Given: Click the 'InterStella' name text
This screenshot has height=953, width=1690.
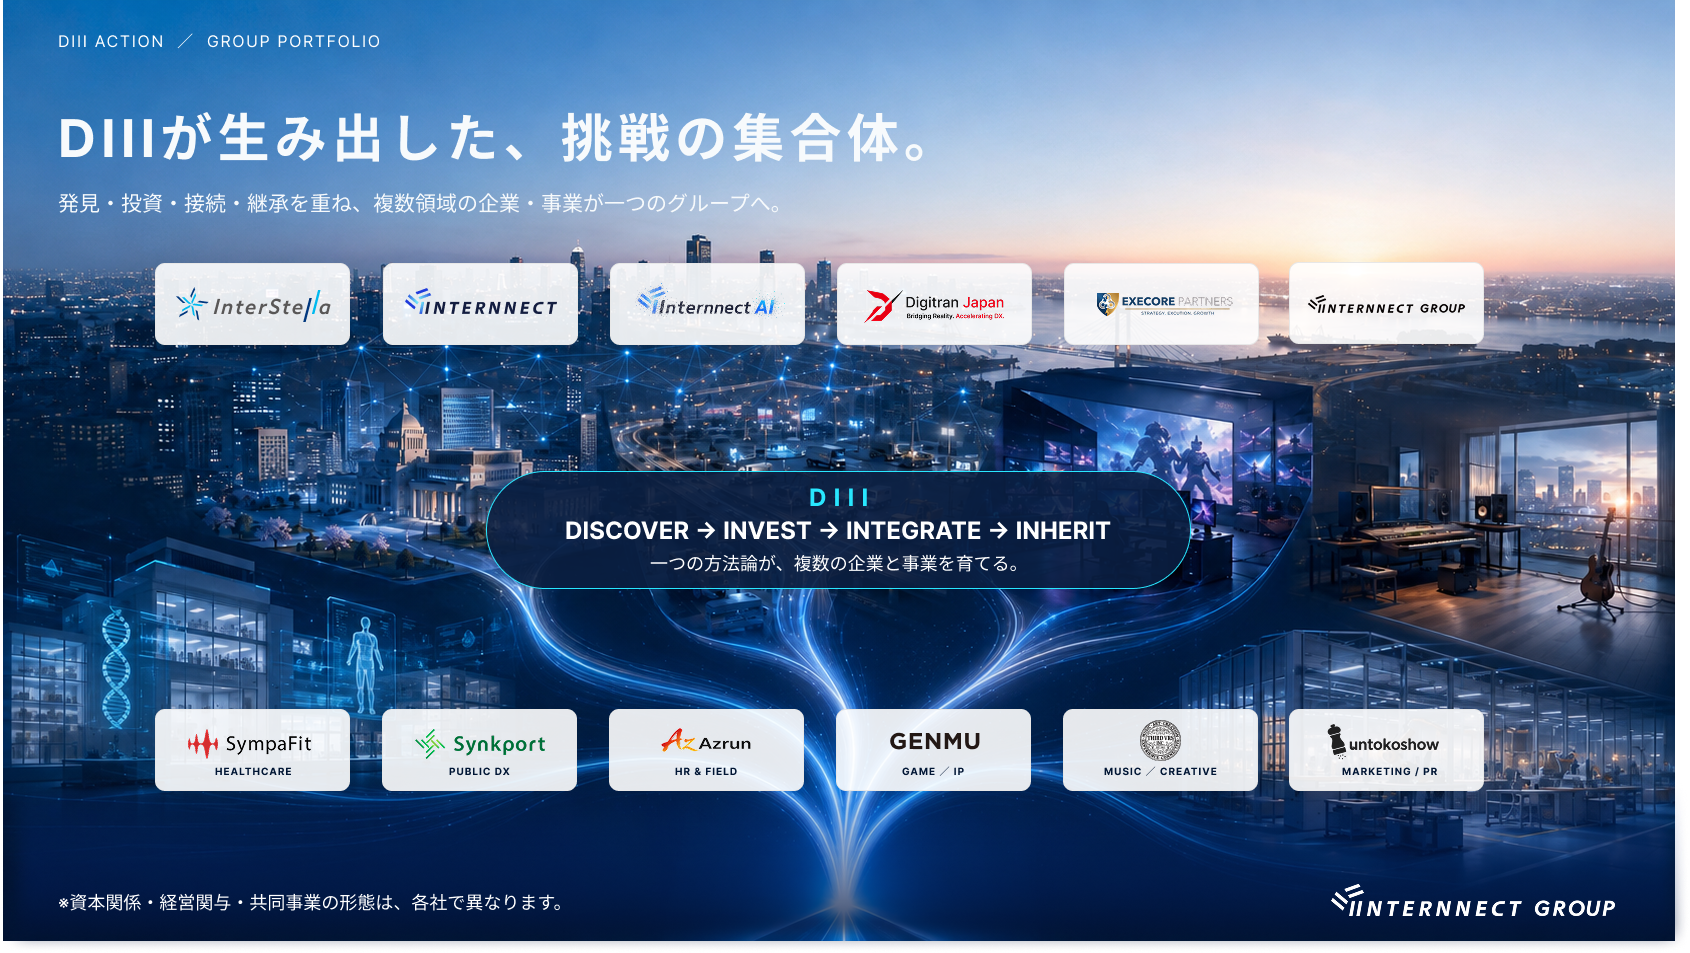Looking at the screenshot, I should point(271,306).
